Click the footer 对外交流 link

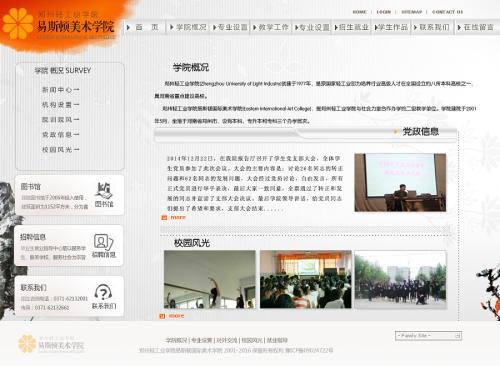227,340
